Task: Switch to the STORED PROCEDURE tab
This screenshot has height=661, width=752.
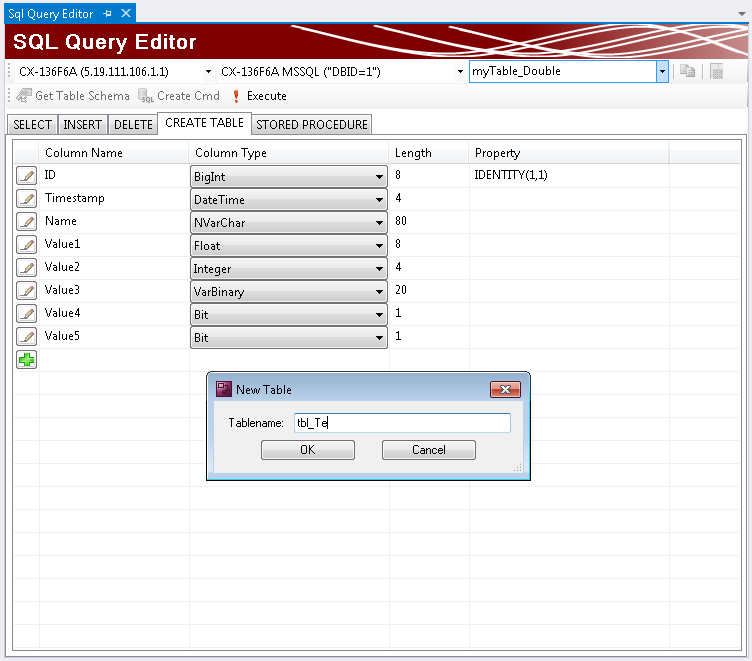Action: coord(312,125)
